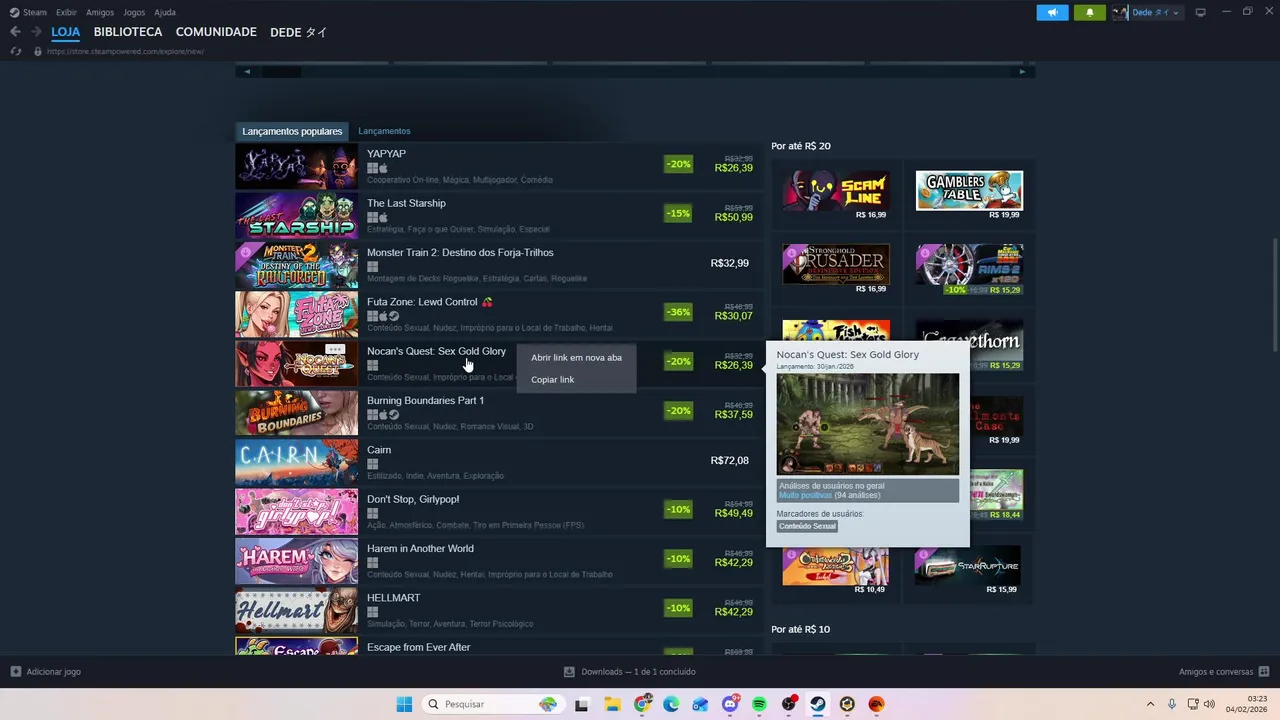
Task: Click the store URL address field
Action: pyautogui.click(x=125, y=51)
